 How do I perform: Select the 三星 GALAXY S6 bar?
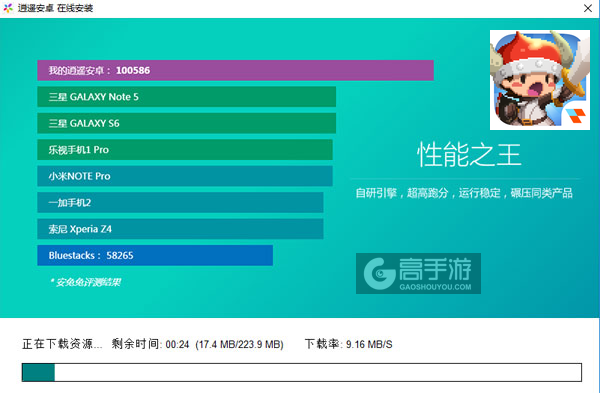coord(186,123)
